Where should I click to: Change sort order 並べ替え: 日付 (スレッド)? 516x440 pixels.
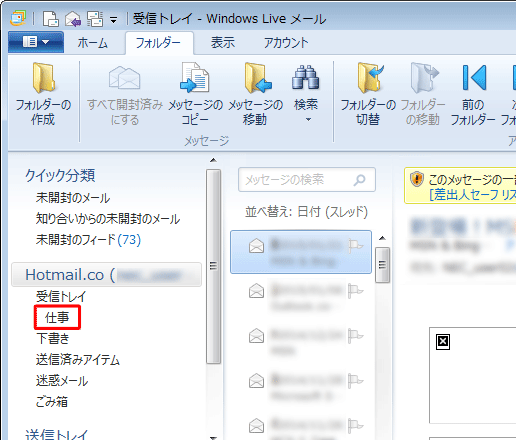tap(306, 212)
